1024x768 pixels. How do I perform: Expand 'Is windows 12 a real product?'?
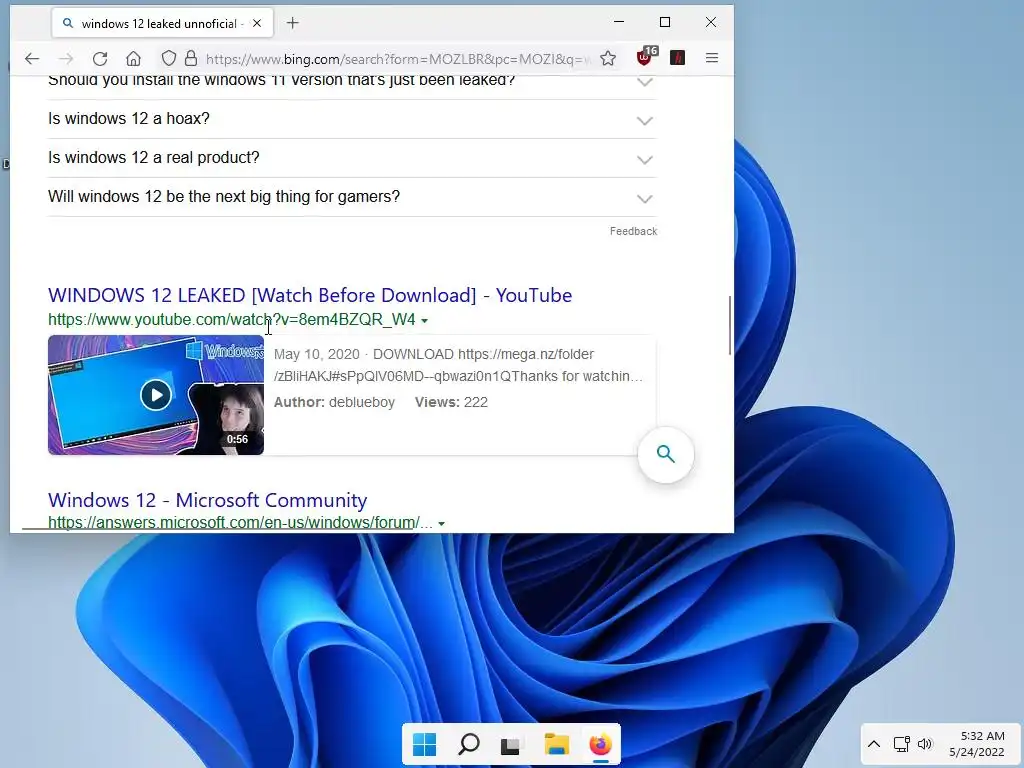pos(352,158)
